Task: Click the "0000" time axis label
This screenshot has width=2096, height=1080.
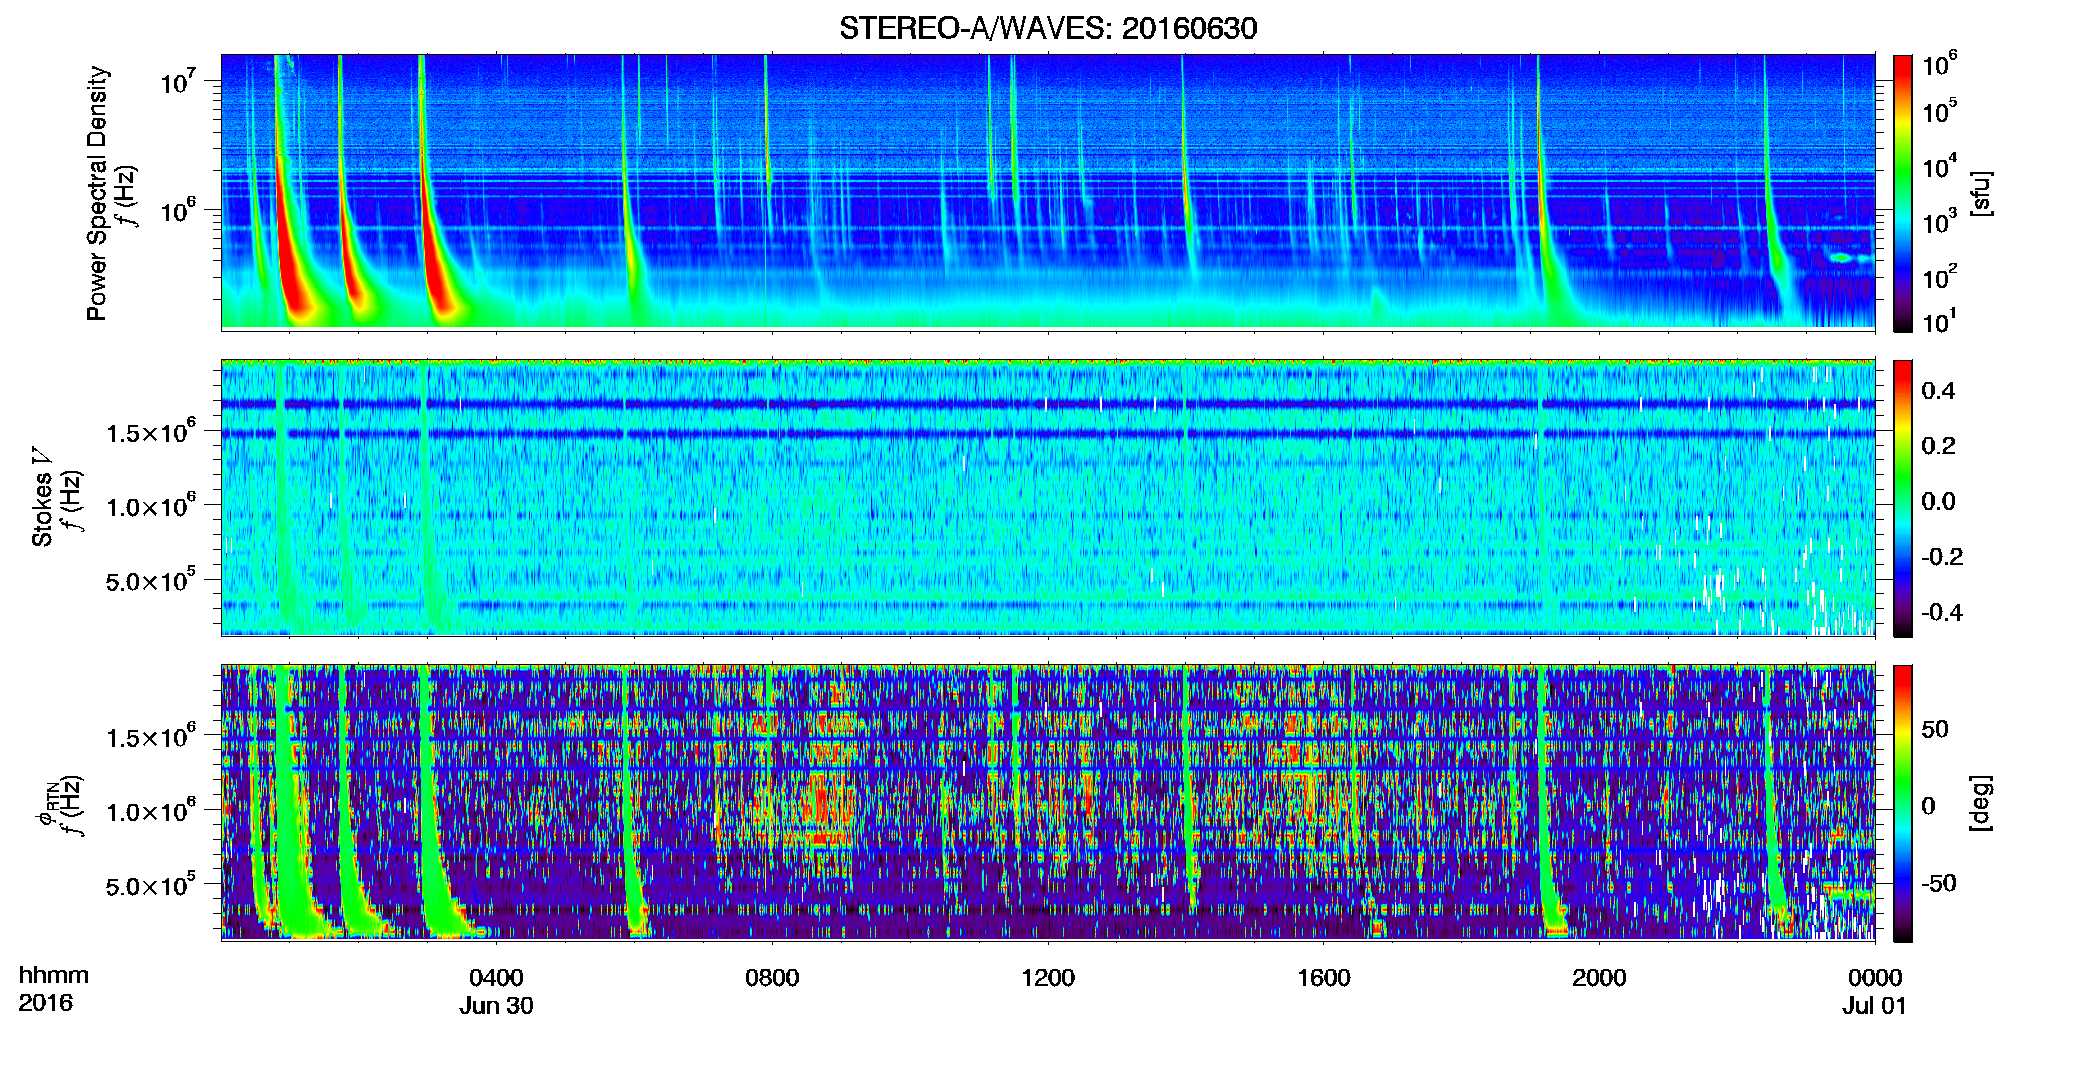Action: (x=1875, y=977)
